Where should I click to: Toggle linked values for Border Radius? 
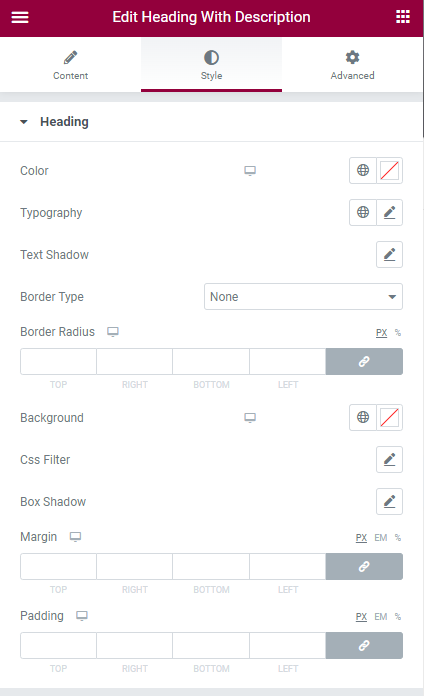[364, 361]
